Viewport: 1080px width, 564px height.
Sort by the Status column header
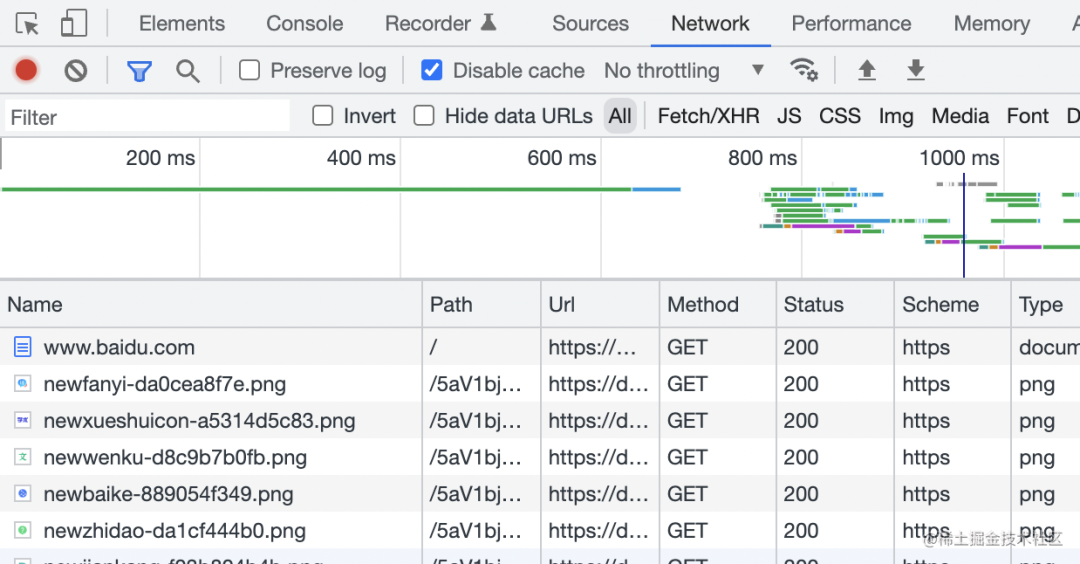[835, 304]
